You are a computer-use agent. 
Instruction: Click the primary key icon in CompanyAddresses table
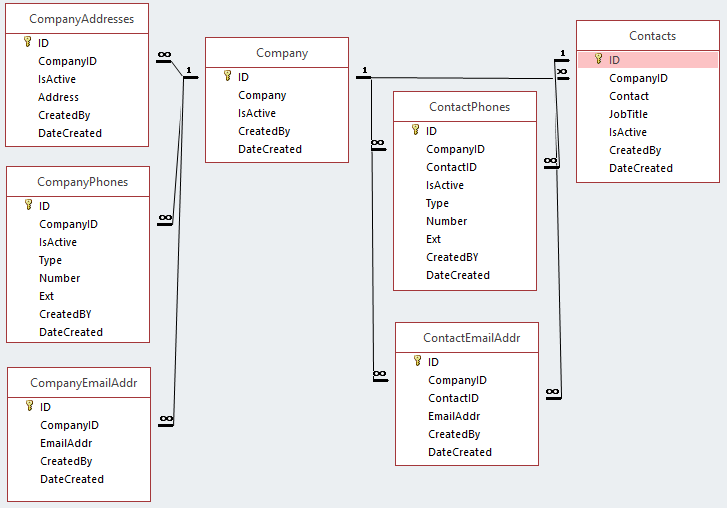(27, 42)
